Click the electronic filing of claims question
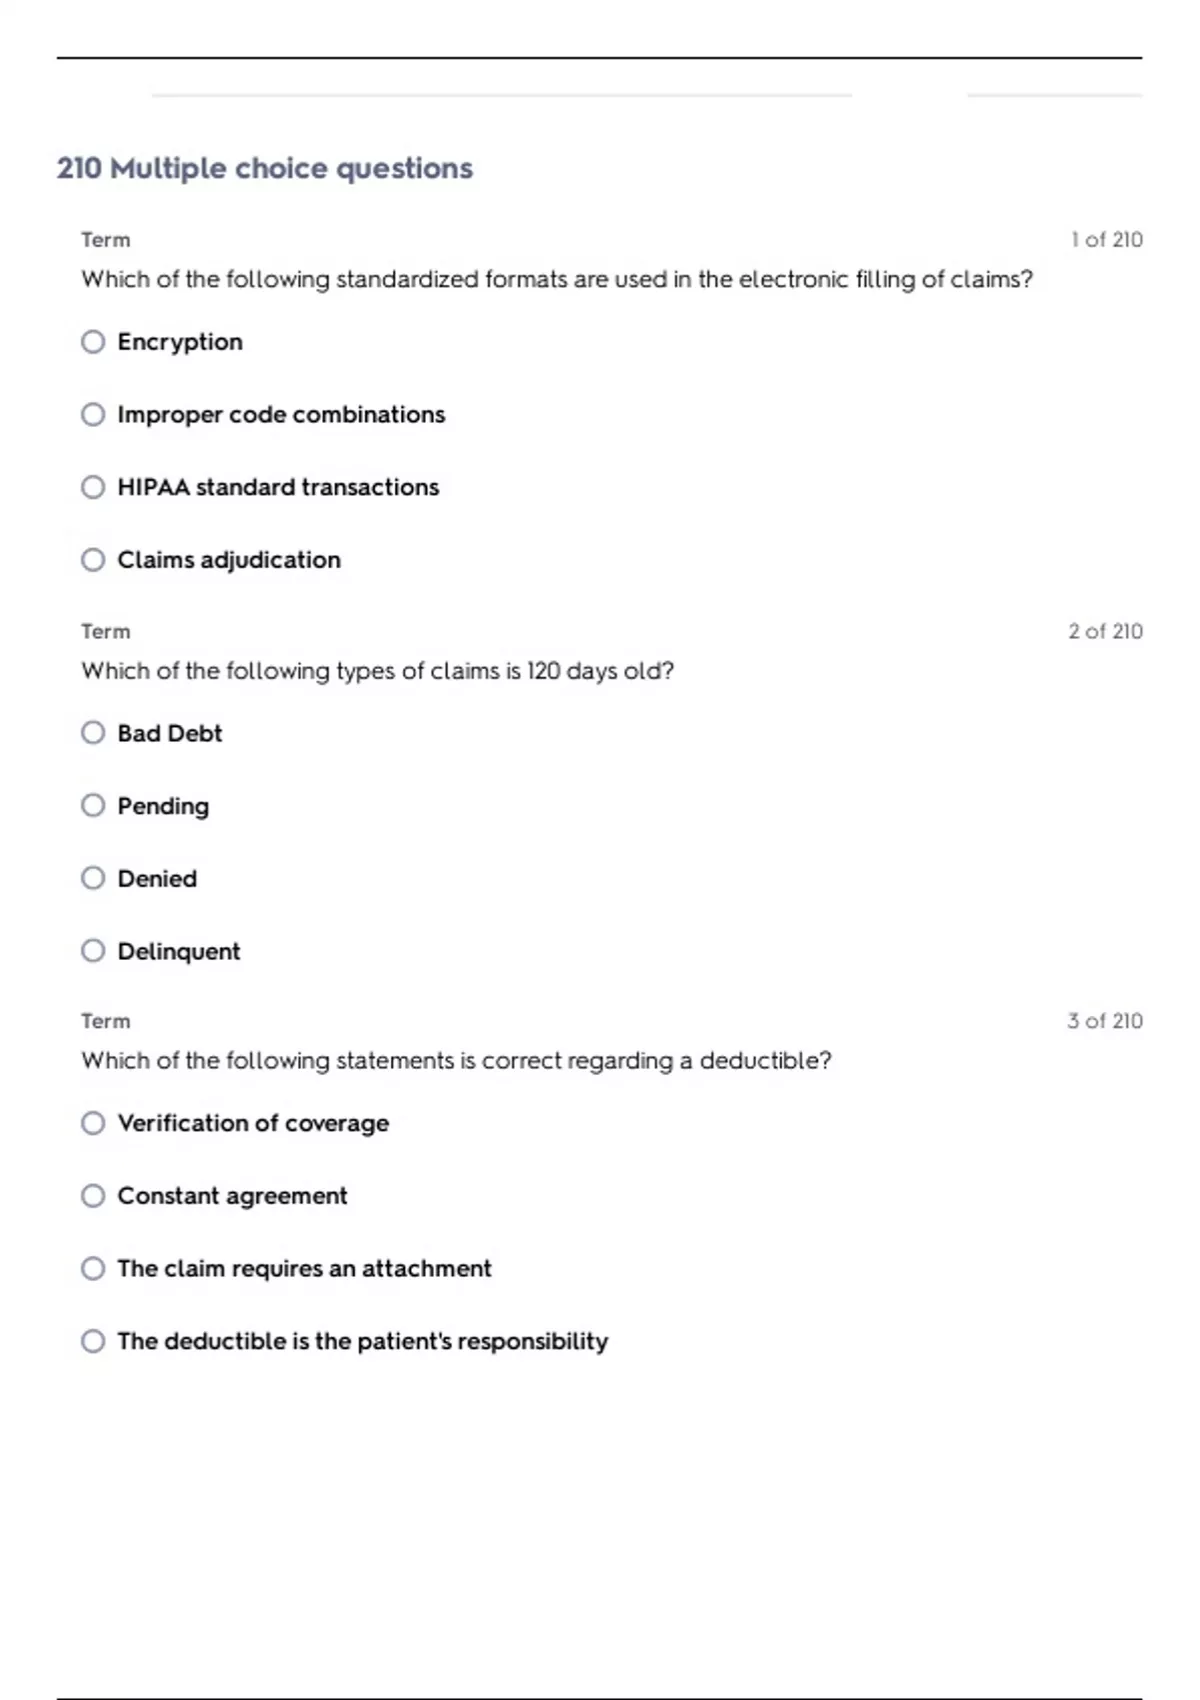Viewport: 1200px width, 1700px height. click(x=557, y=279)
